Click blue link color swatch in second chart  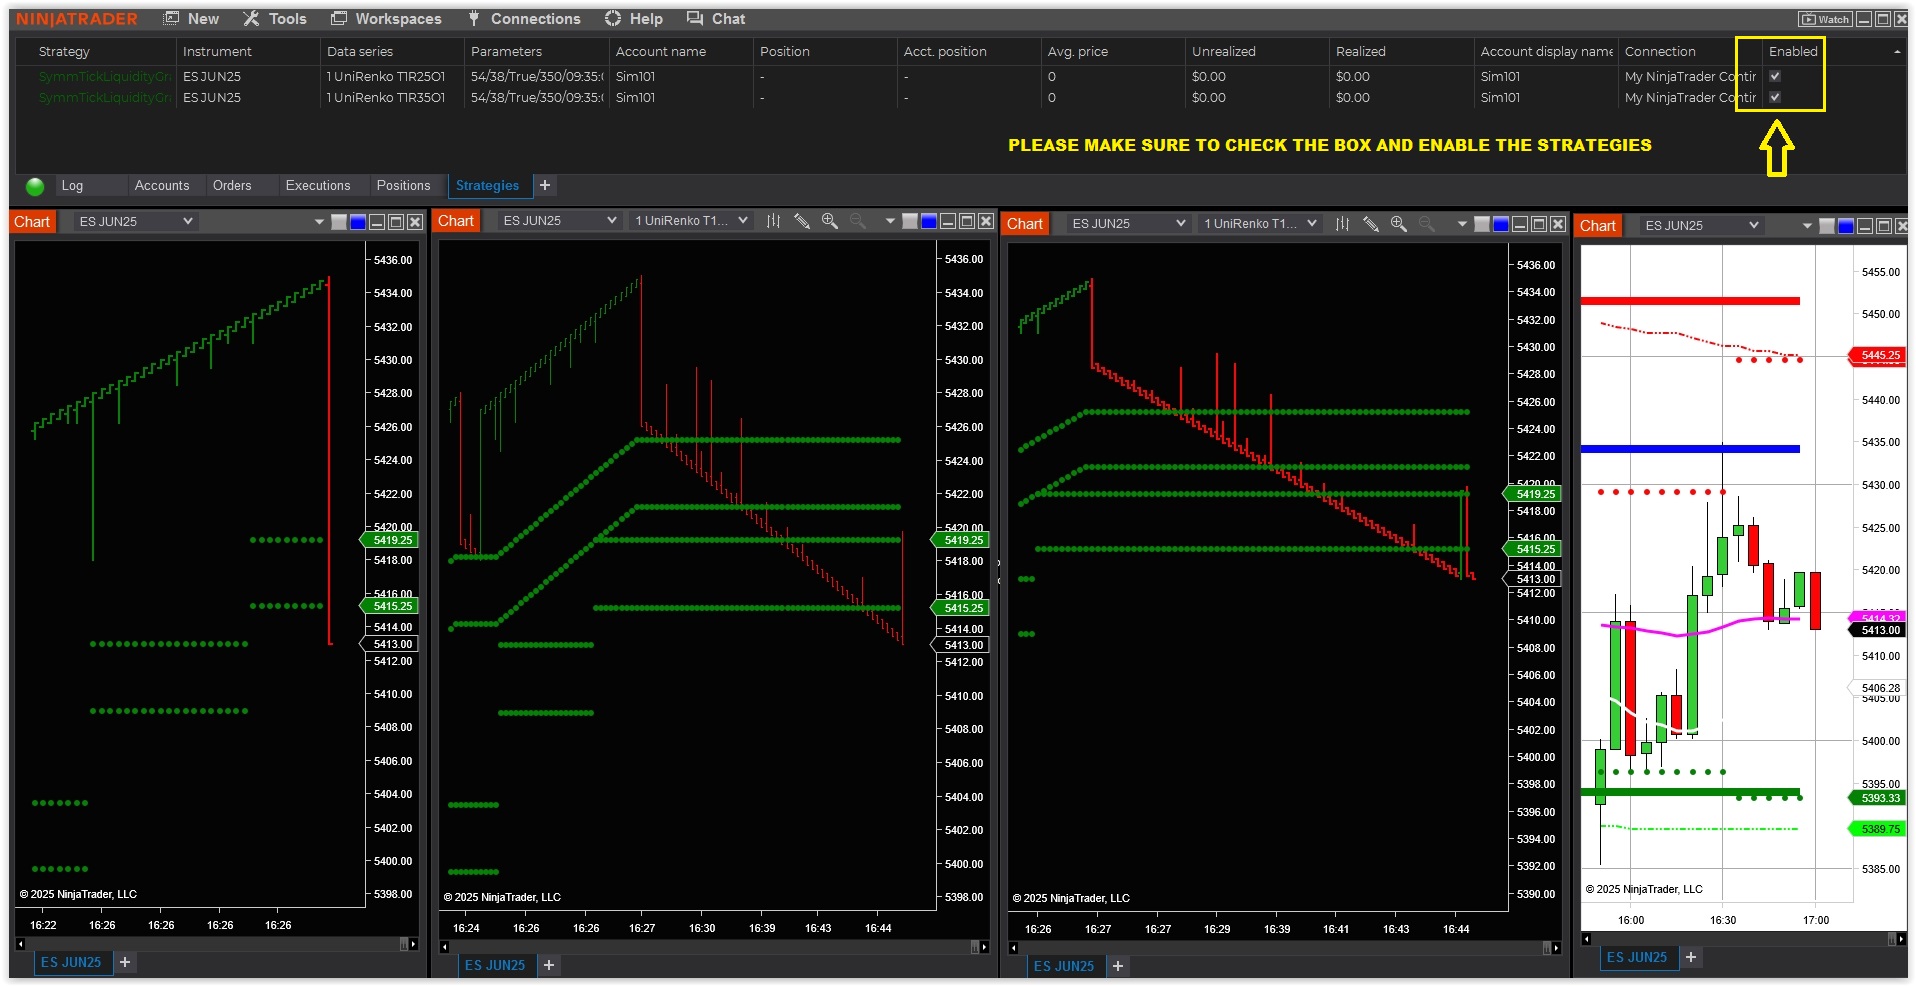tap(929, 221)
